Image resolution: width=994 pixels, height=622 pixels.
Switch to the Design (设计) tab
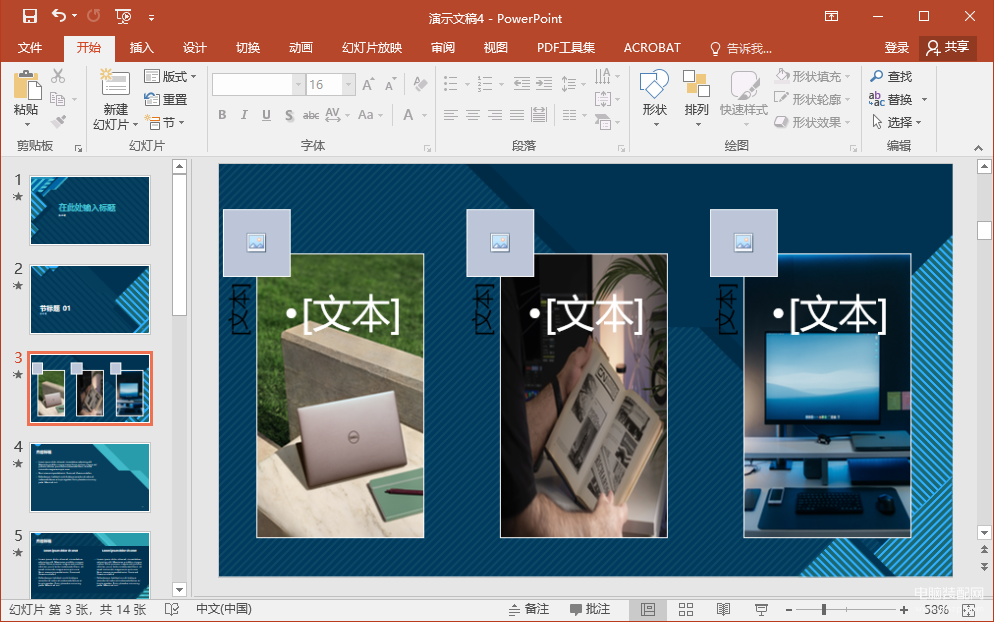coord(195,48)
